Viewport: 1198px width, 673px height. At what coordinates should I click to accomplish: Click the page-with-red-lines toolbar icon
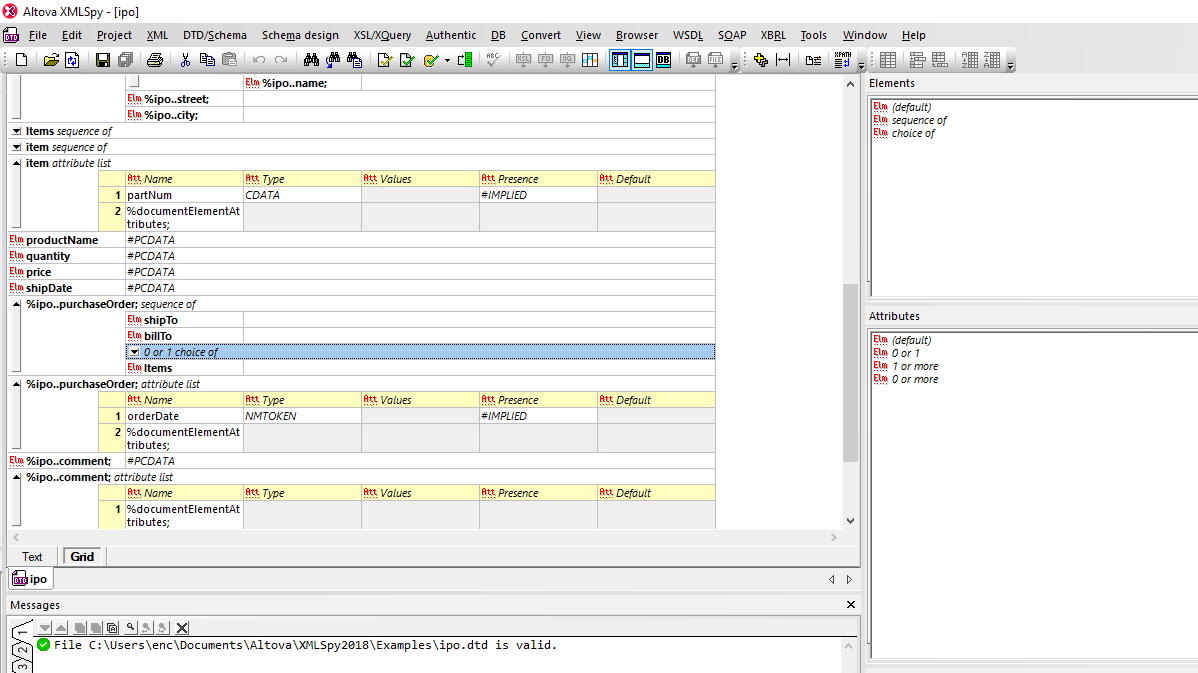tap(813, 60)
